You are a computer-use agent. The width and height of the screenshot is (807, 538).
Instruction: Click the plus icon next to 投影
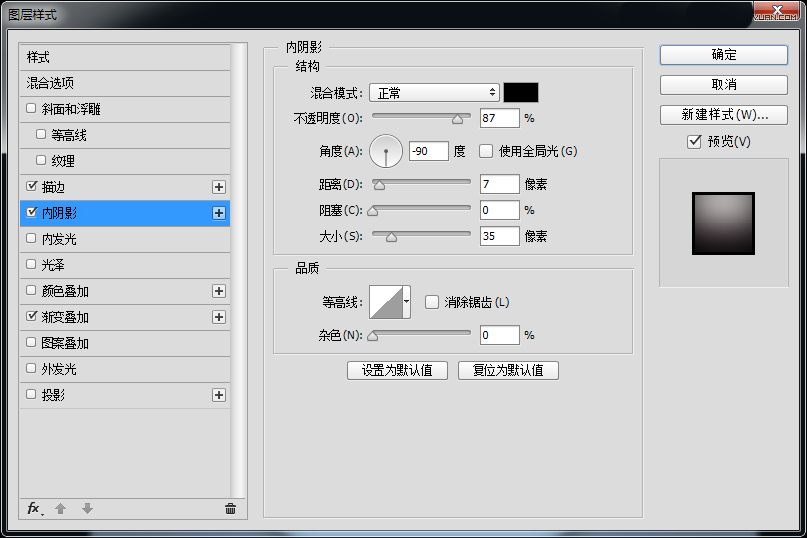tap(219, 395)
